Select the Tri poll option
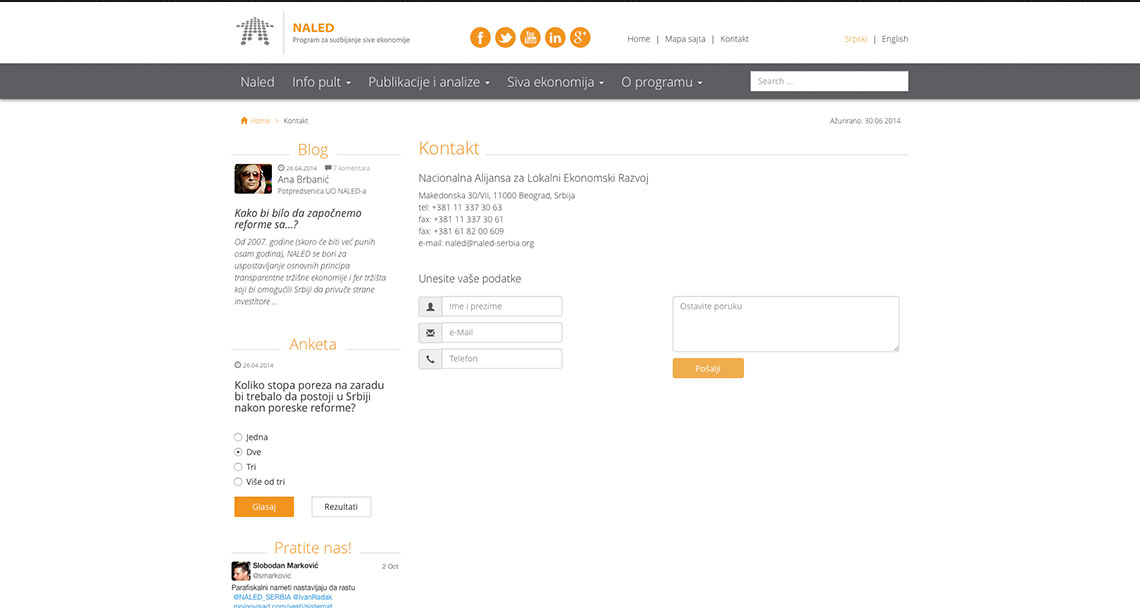Viewport: 1140px width, 608px height. tap(238, 467)
